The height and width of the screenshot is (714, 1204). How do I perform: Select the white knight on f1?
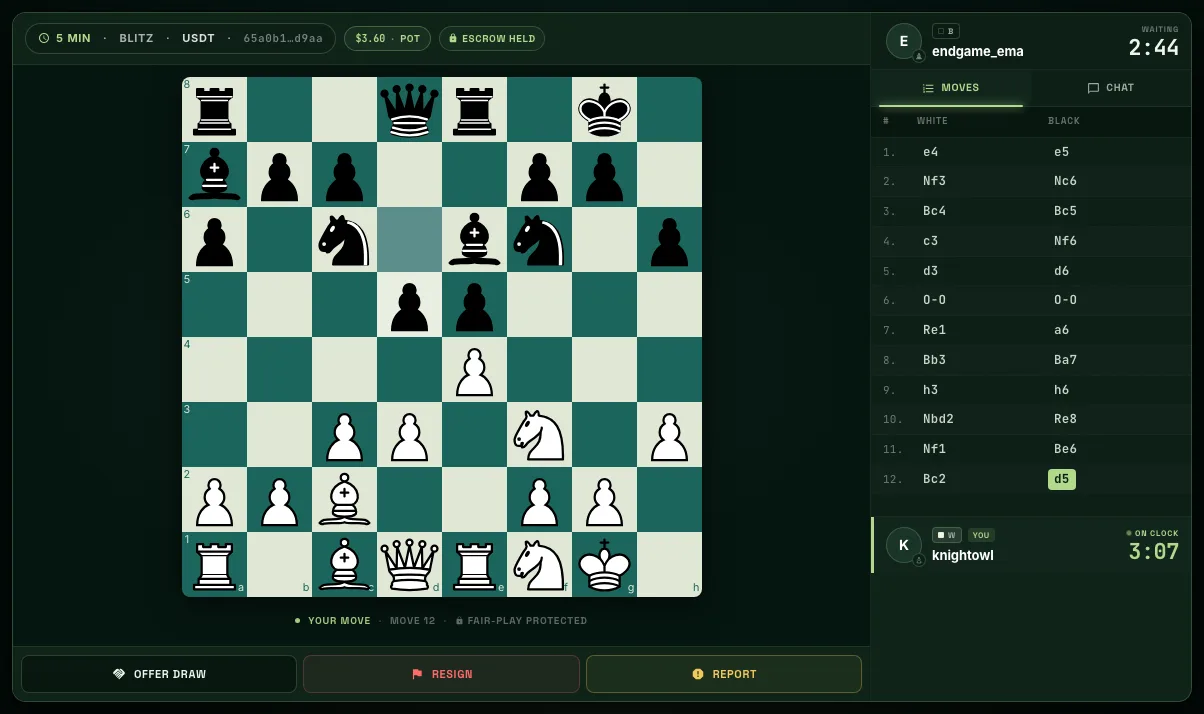pyautogui.click(x=539, y=565)
